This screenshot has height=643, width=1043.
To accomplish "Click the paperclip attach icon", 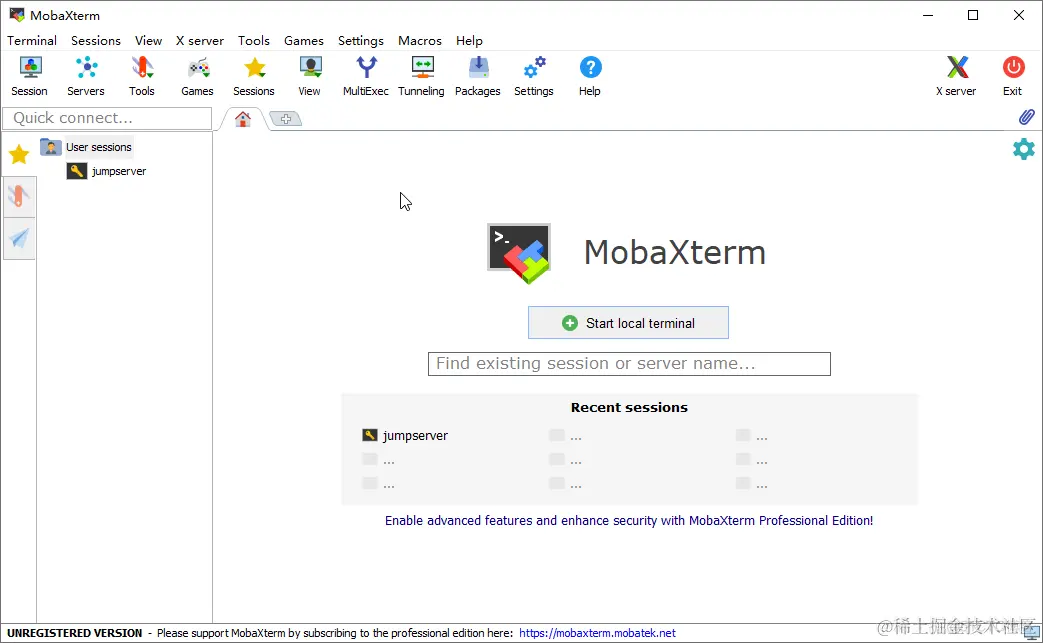I will click(1026, 118).
